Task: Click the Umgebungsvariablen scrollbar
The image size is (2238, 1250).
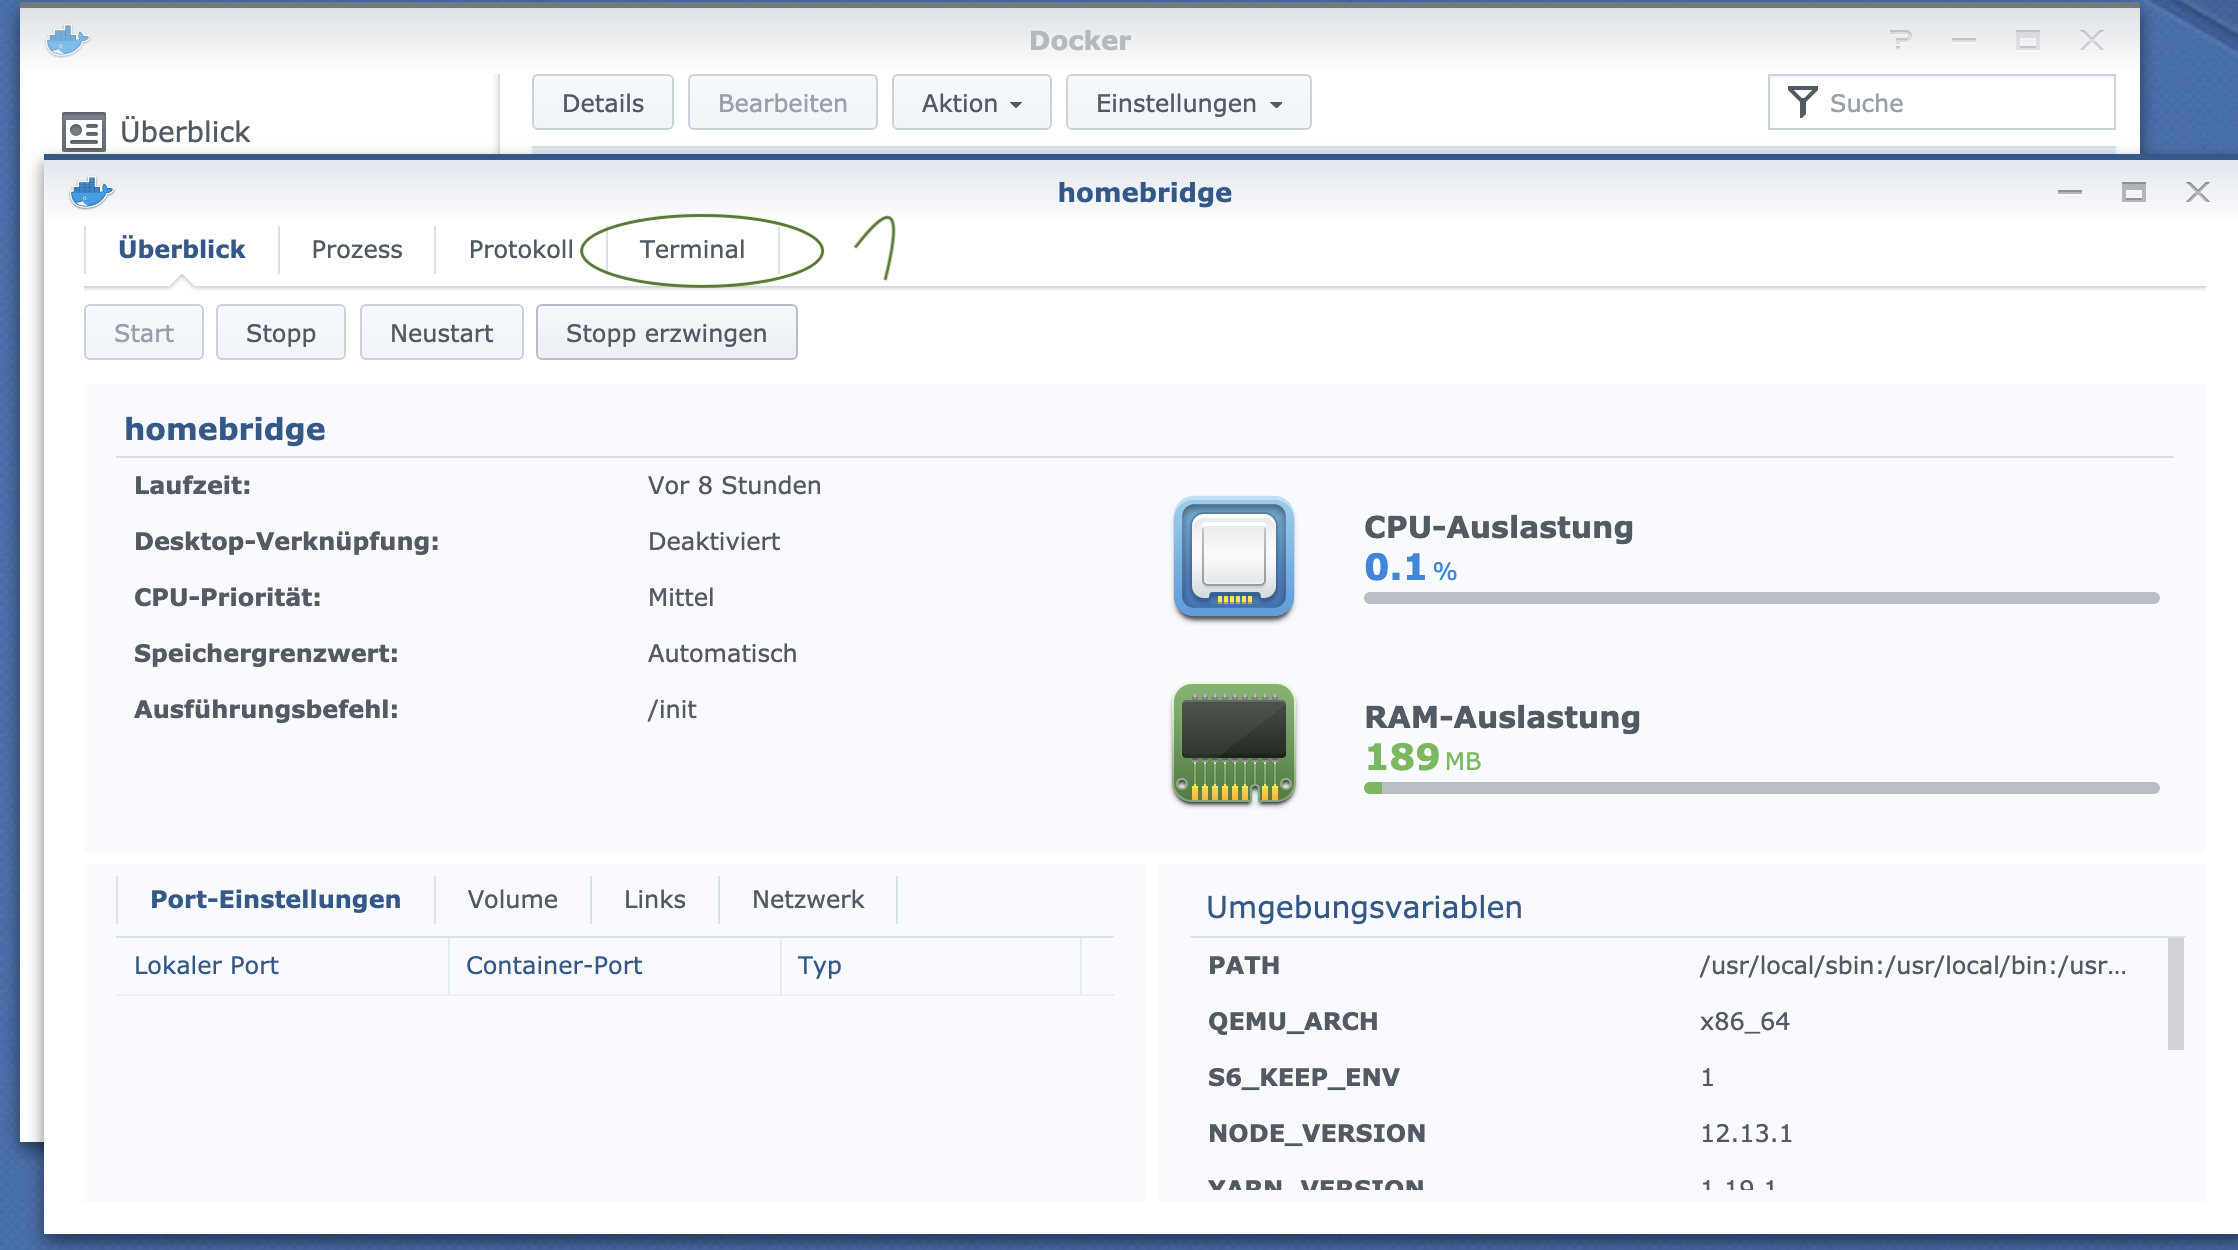Action: click(x=2176, y=993)
